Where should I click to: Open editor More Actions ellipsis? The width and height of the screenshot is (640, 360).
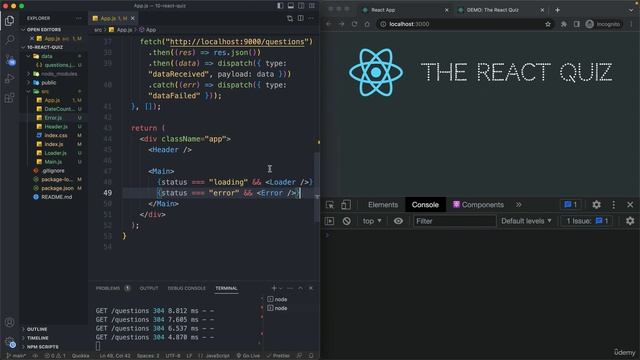coord(311,18)
